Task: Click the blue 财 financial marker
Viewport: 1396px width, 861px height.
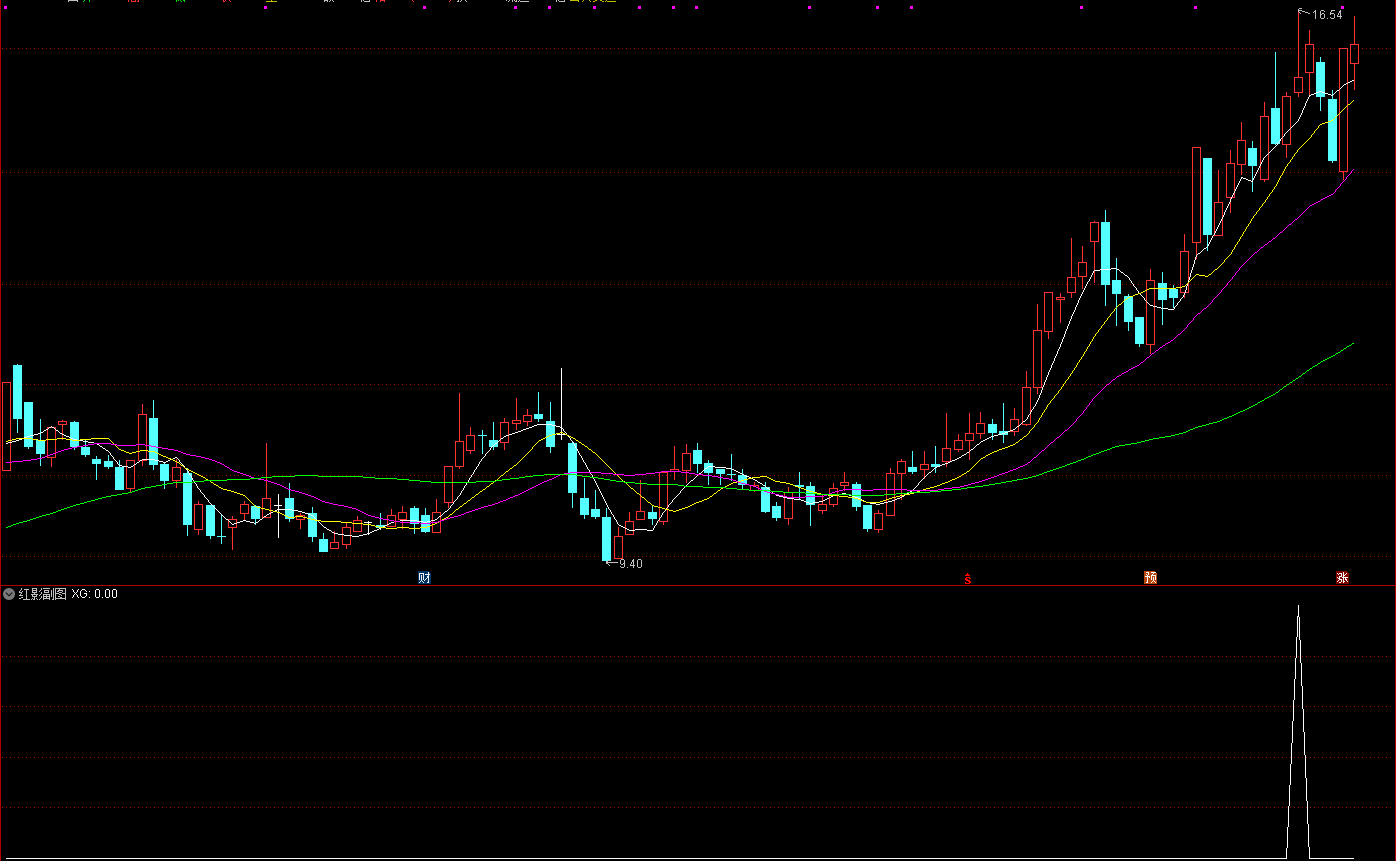Action: pyautogui.click(x=424, y=578)
